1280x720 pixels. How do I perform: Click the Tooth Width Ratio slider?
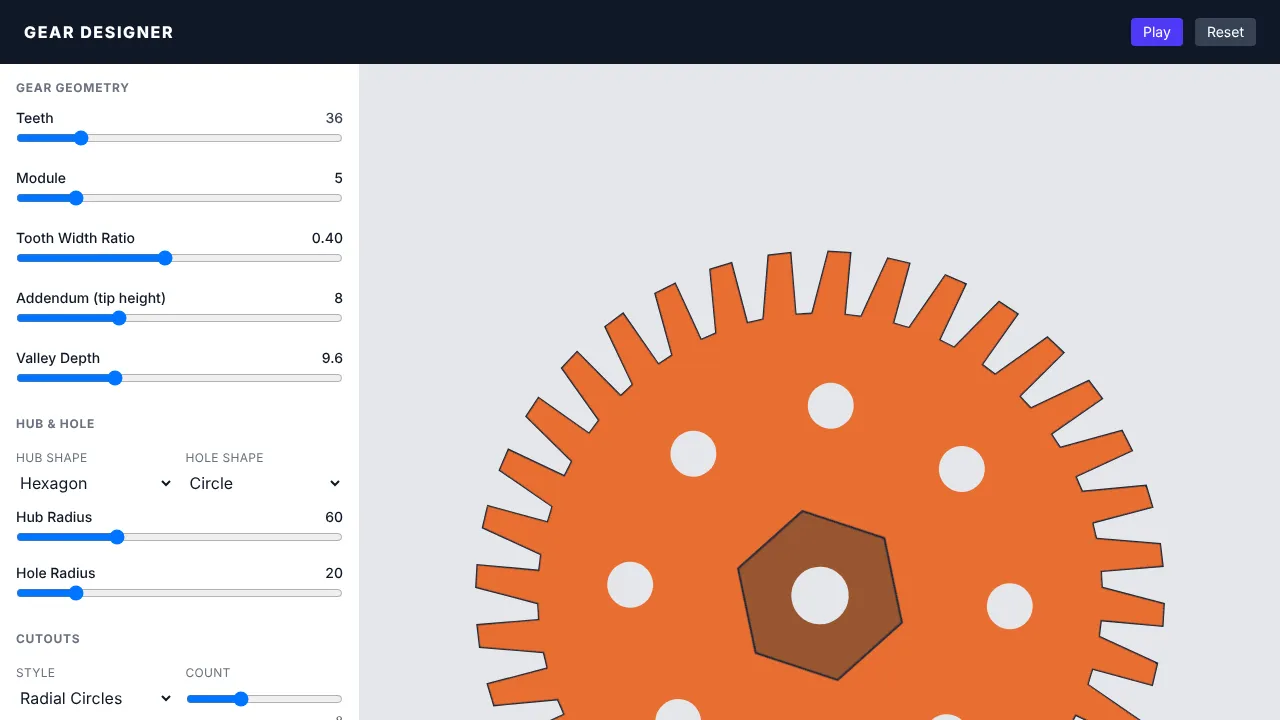179,258
